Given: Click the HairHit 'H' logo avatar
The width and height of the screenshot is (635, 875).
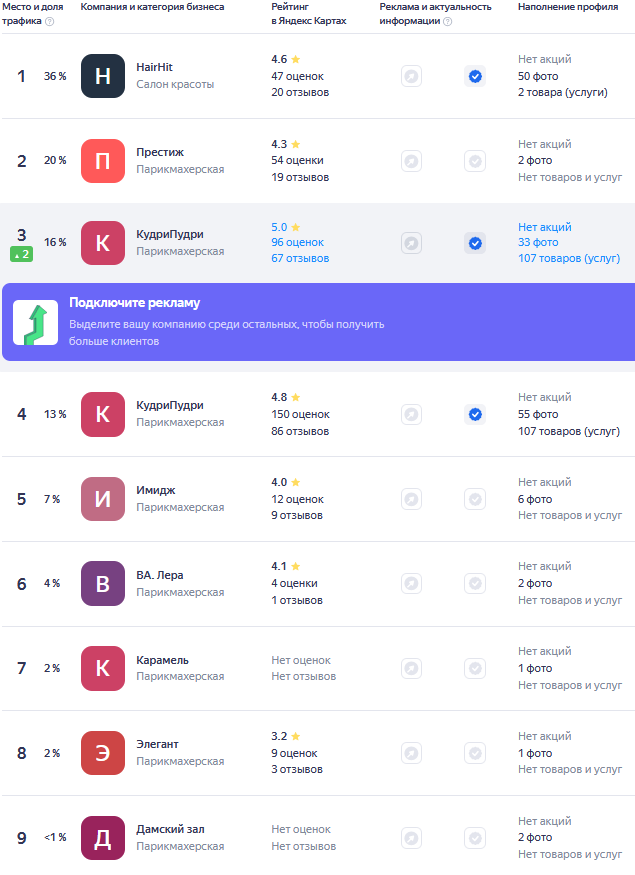Looking at the screenshot, I should (103, 76).
